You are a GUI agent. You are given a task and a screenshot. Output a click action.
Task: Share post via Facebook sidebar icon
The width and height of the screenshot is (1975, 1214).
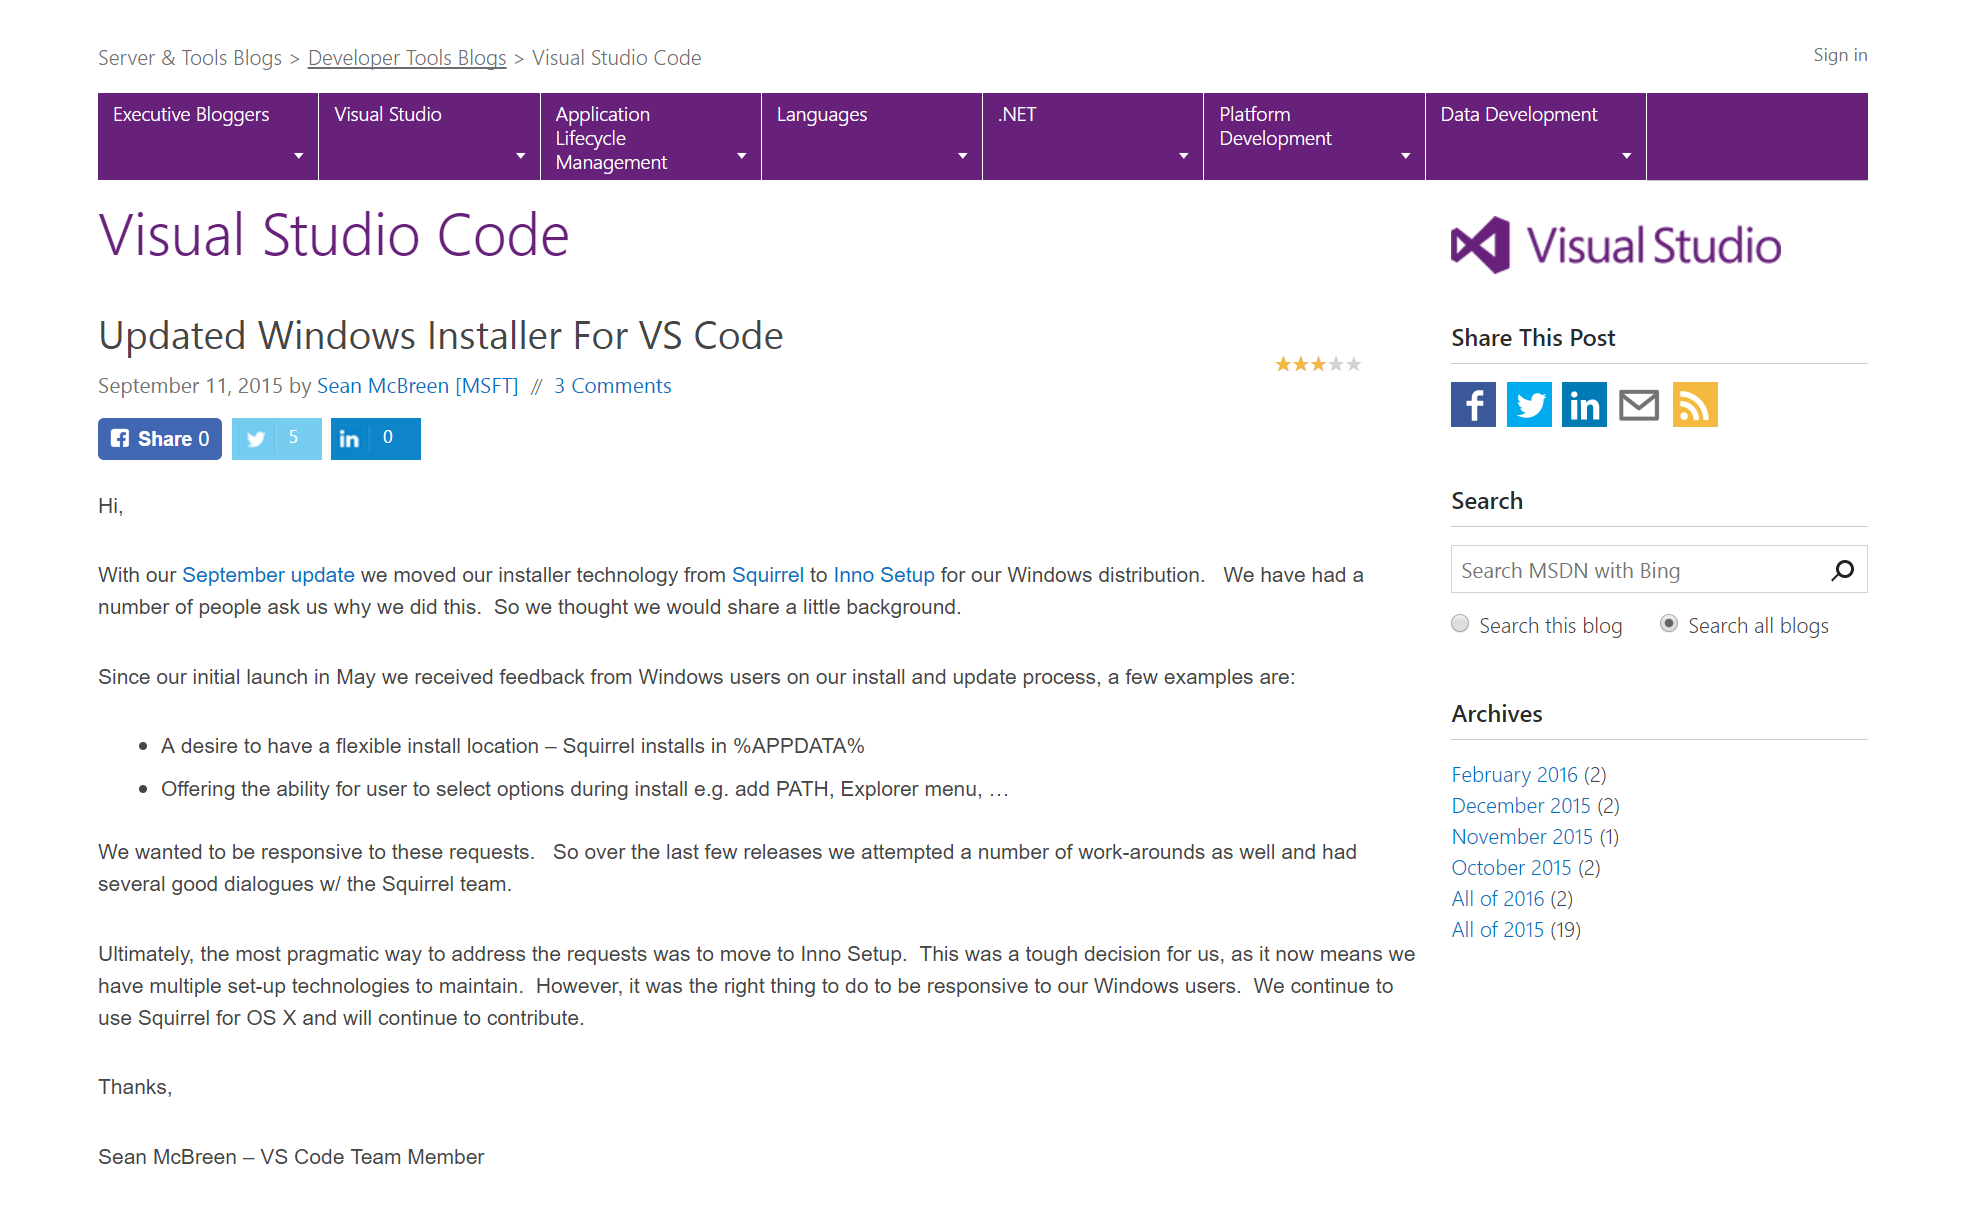(x=1473, y=405)
